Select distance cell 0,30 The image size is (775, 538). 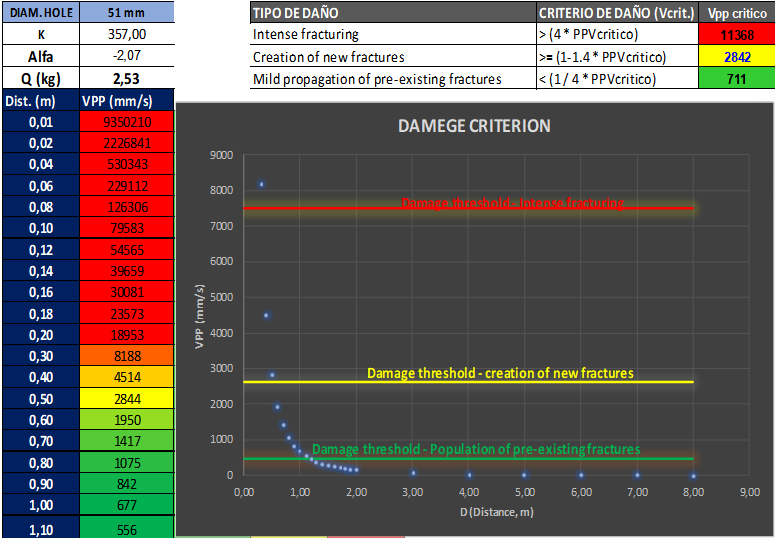point(41,356)
